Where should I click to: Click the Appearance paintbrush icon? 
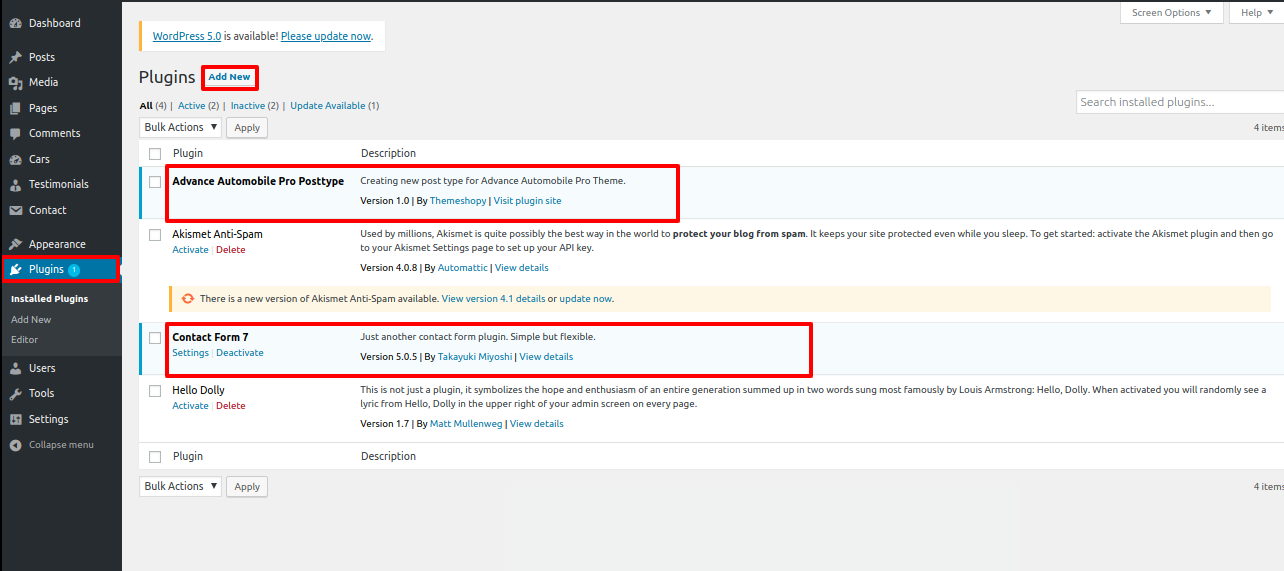[15, 244]
